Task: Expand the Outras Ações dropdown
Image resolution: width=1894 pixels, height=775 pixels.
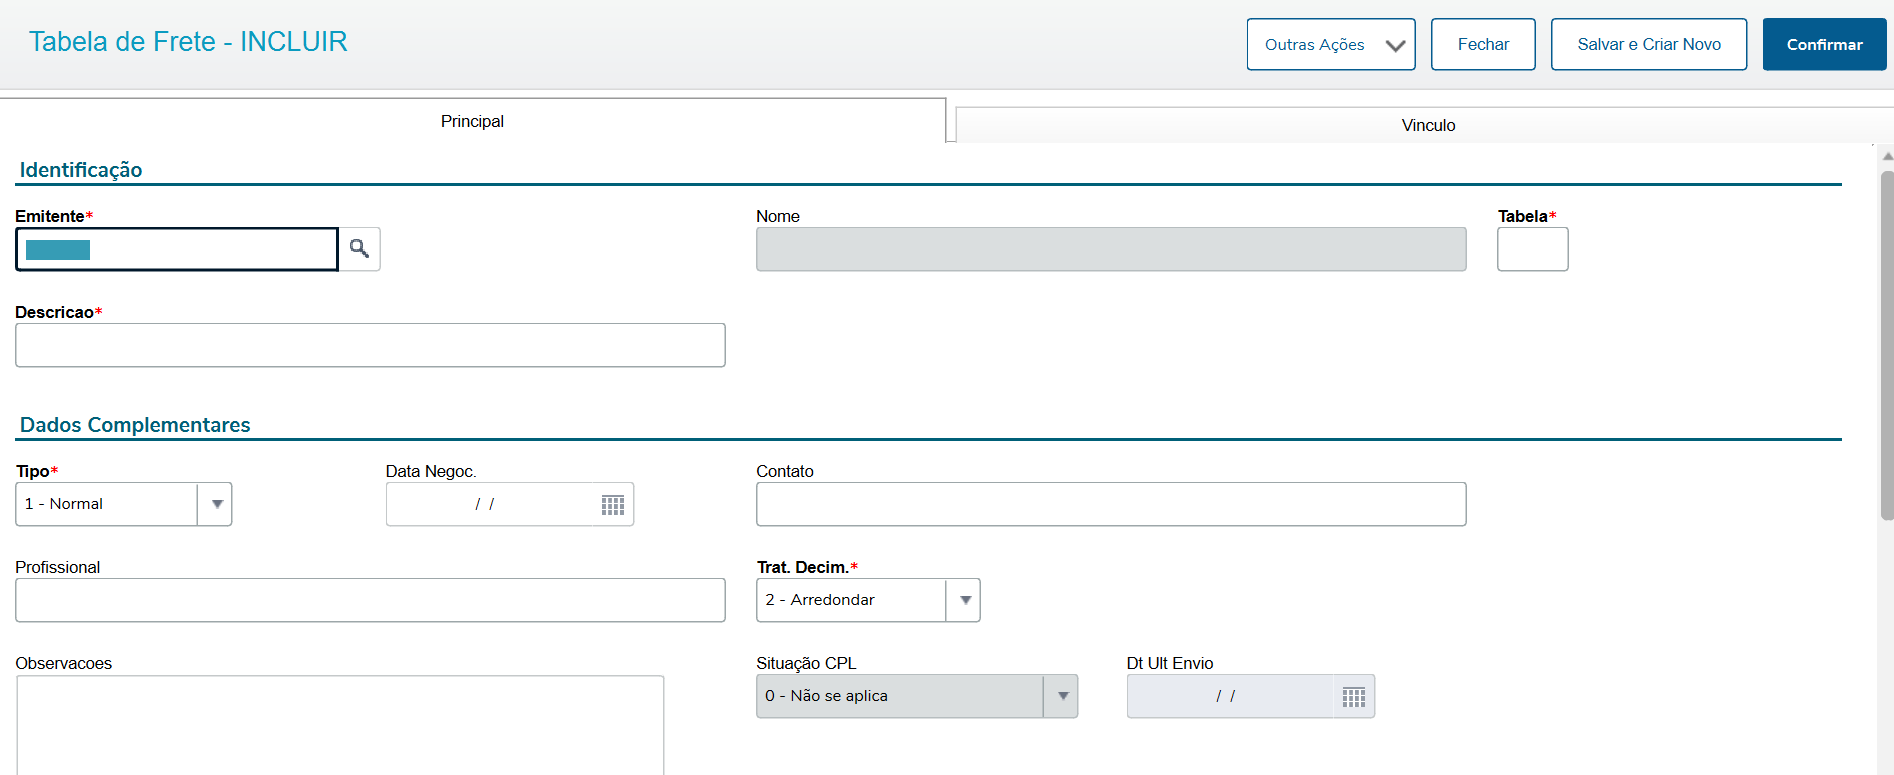Action: [x=1331, y=44]
